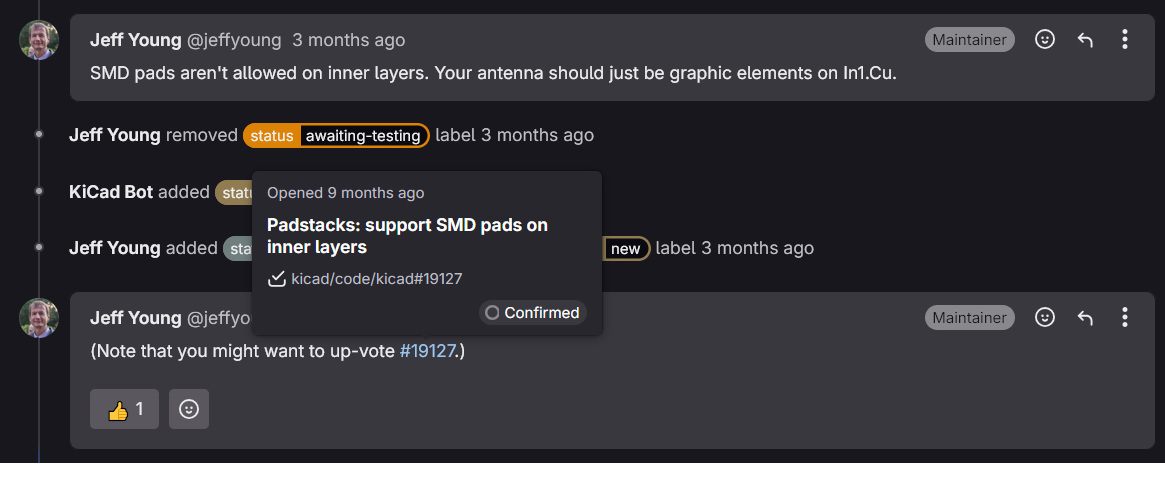Screen dimensions: 1165x487
Task: Reply to the up-vote #19127 comment
Action: coord(1086,317)
